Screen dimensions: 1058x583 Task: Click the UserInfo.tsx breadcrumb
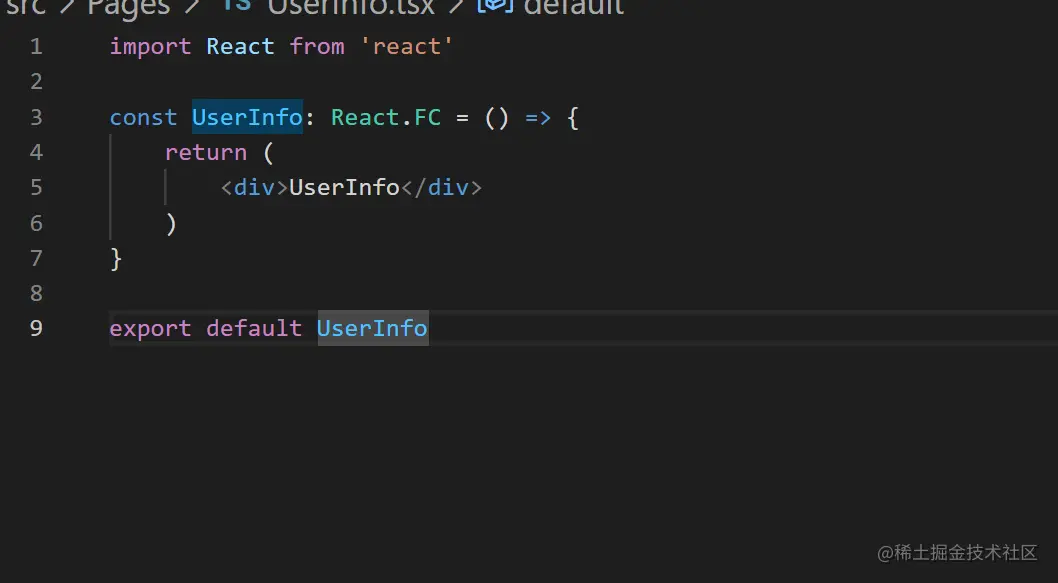click(351, 7)
